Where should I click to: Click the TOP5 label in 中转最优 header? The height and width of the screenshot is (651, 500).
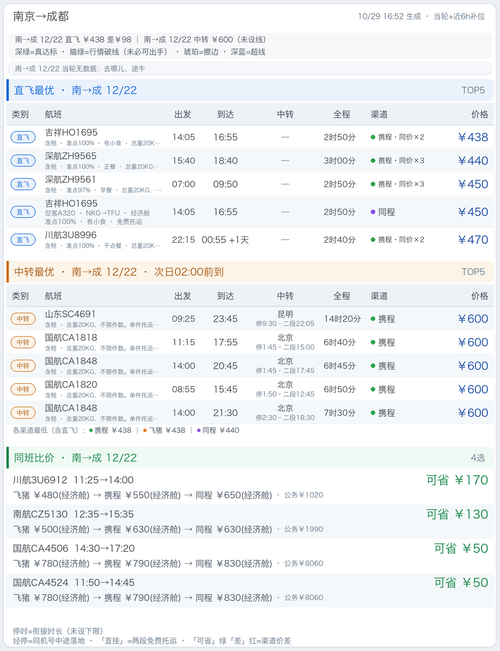click(x=473, y=272)
